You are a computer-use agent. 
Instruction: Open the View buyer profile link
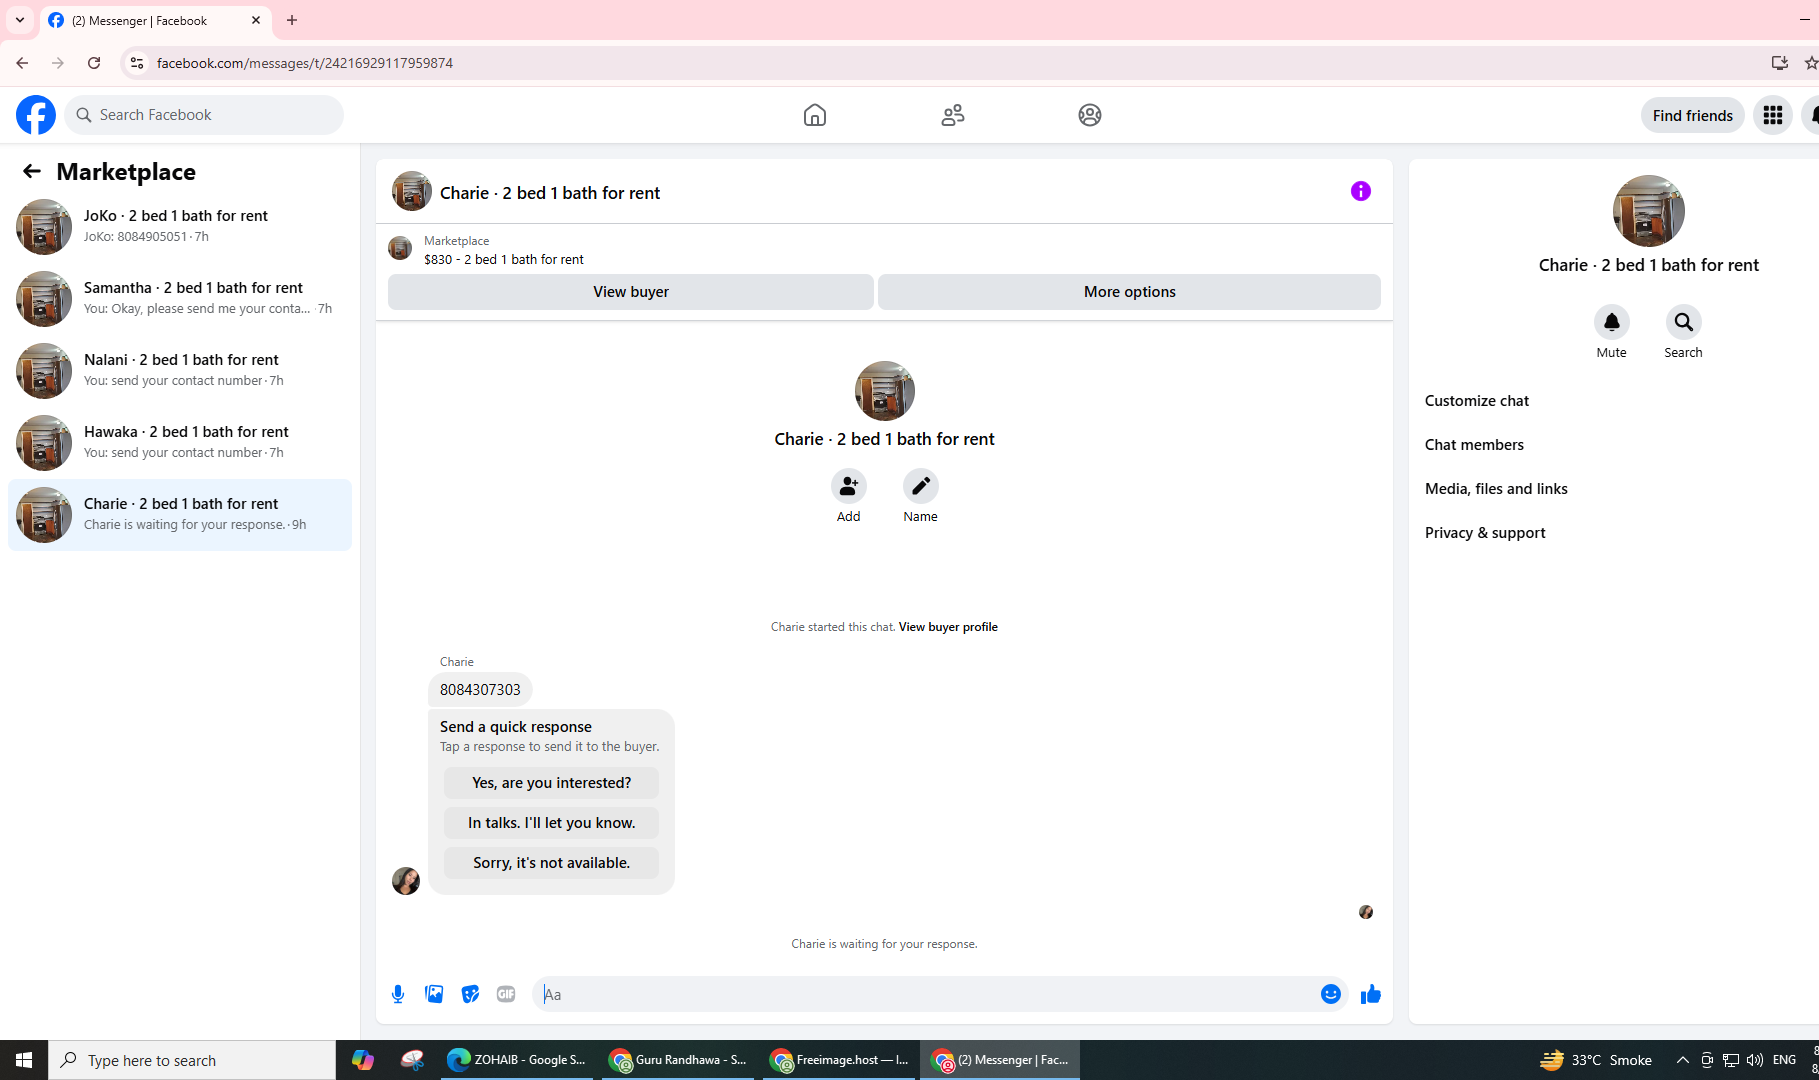coord(948,627)
